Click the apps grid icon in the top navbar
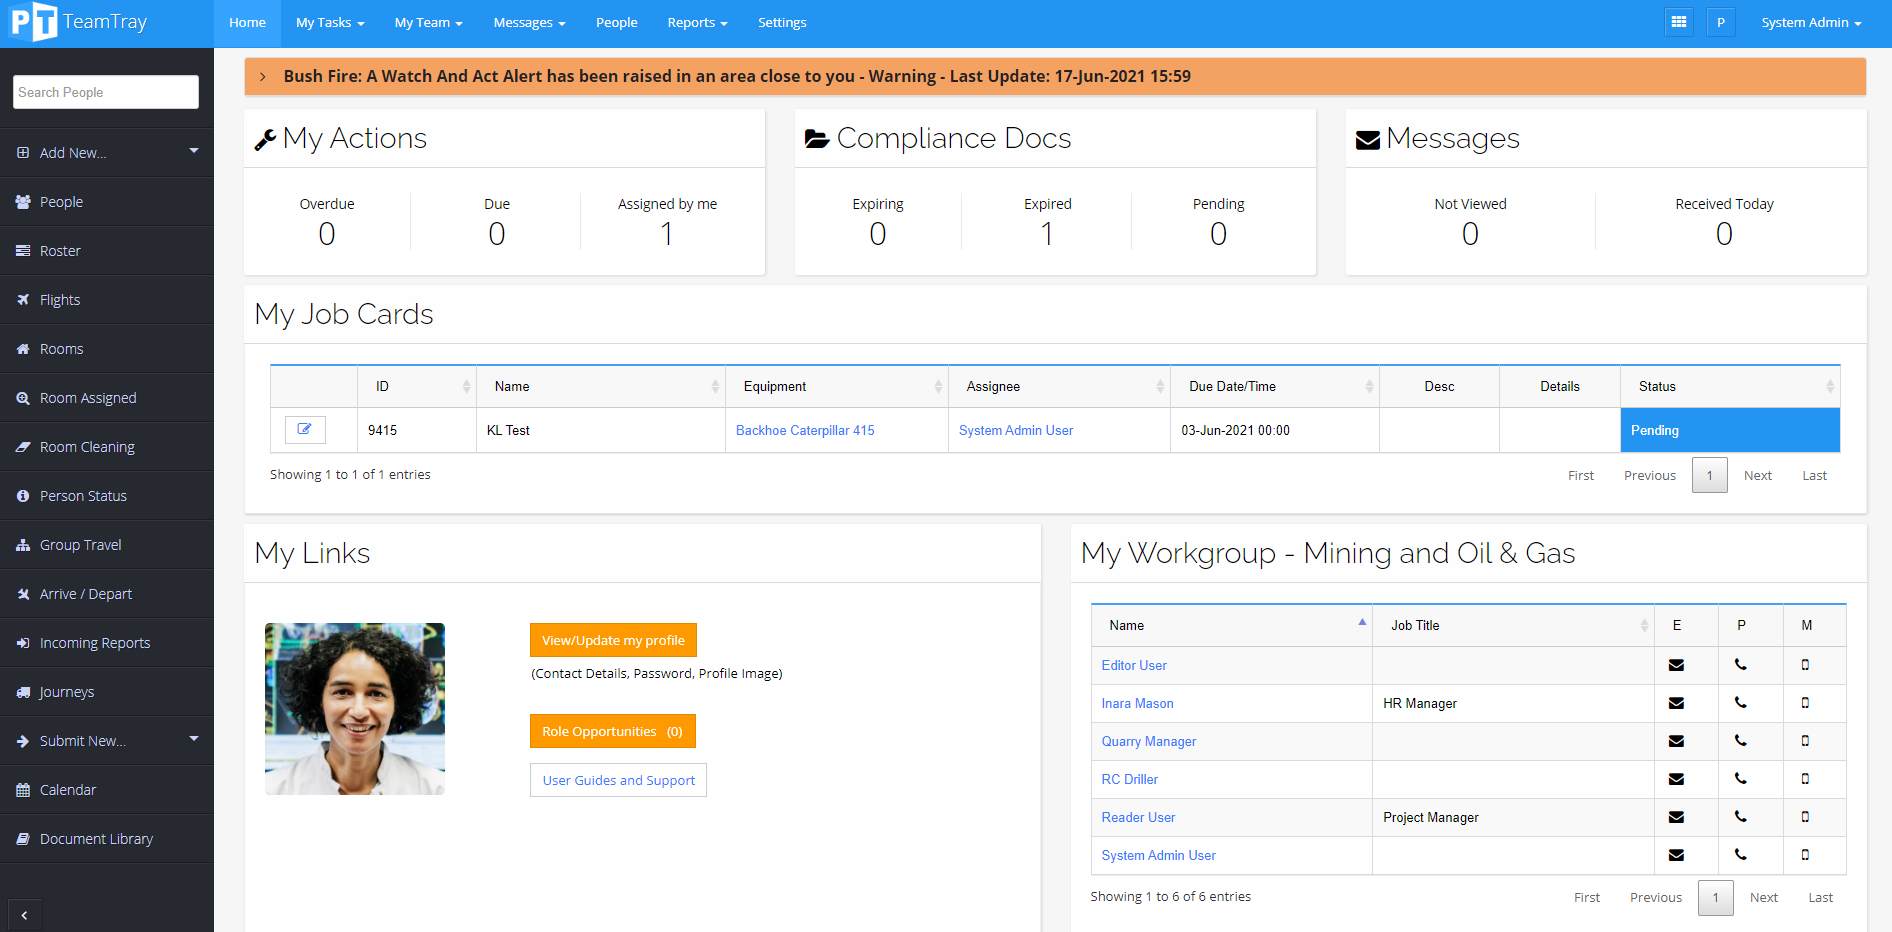1892x932 pixels. click(x=1678, y=21)
